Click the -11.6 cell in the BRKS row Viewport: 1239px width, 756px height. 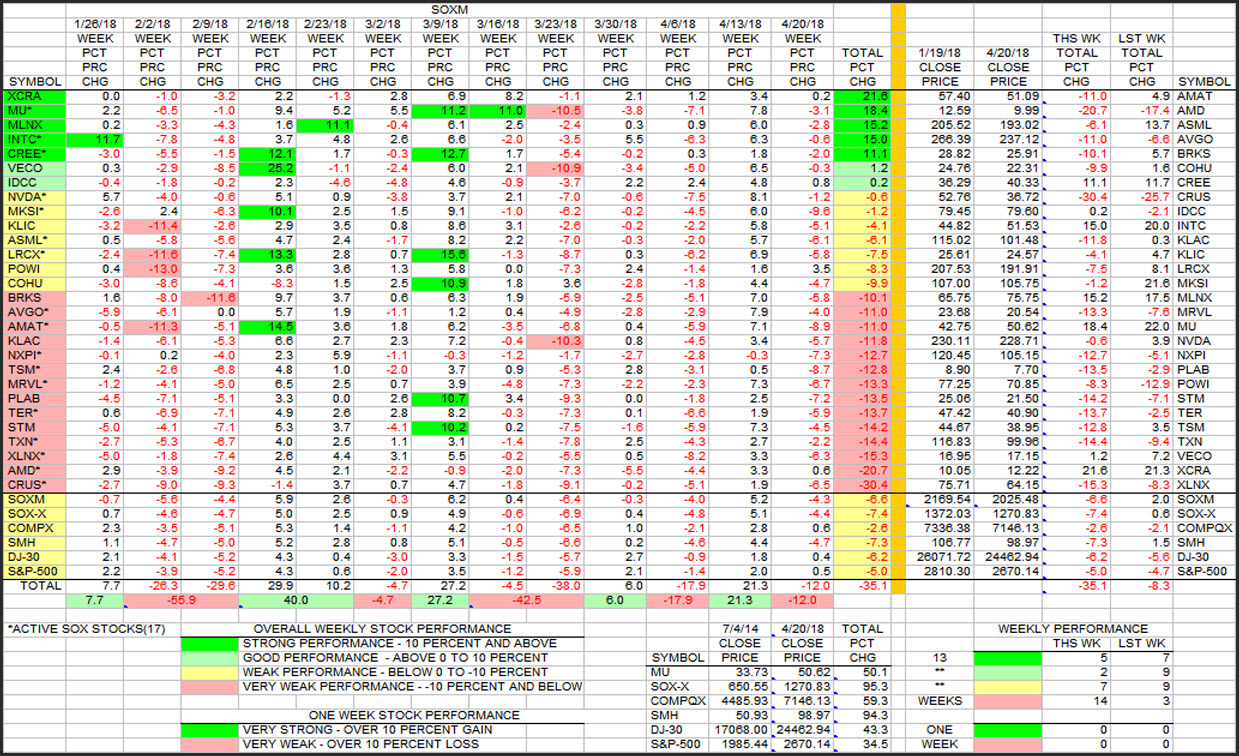click(x=209, y=298)
